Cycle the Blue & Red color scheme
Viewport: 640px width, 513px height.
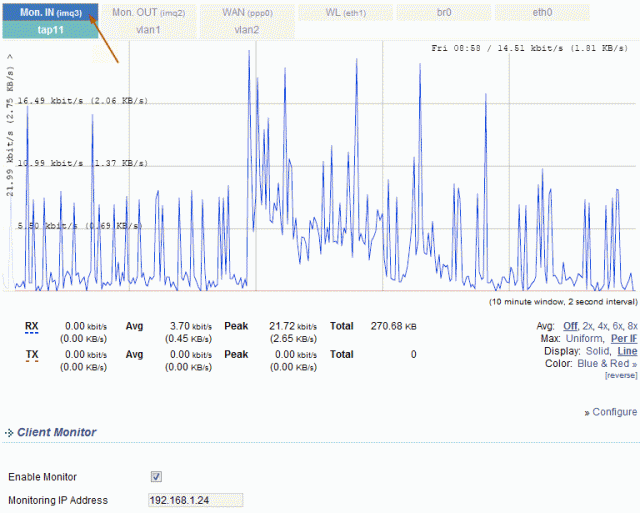[607, 363]
